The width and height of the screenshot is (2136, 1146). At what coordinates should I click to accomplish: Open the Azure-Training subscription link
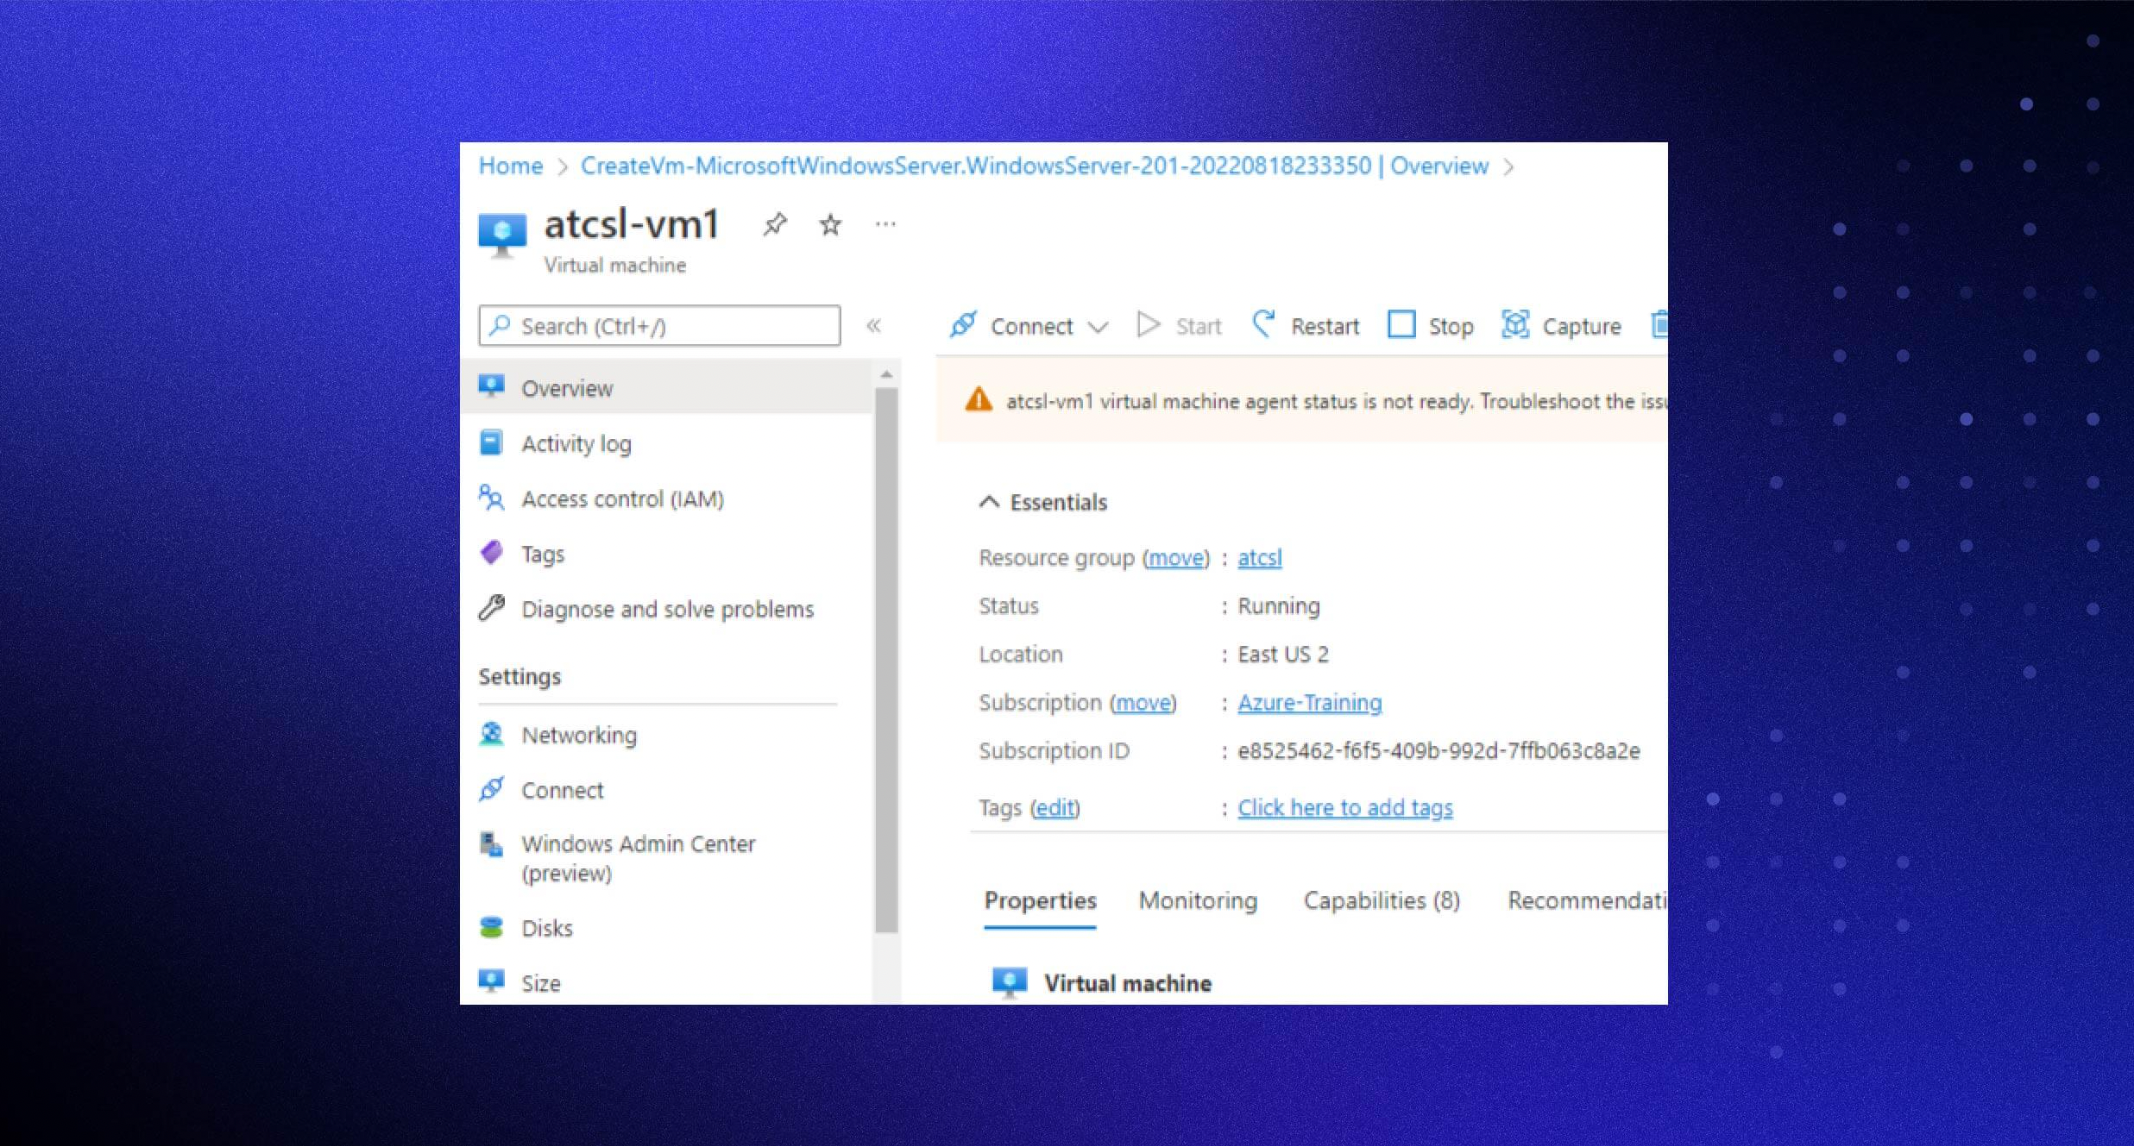[x=1309, y=703]
